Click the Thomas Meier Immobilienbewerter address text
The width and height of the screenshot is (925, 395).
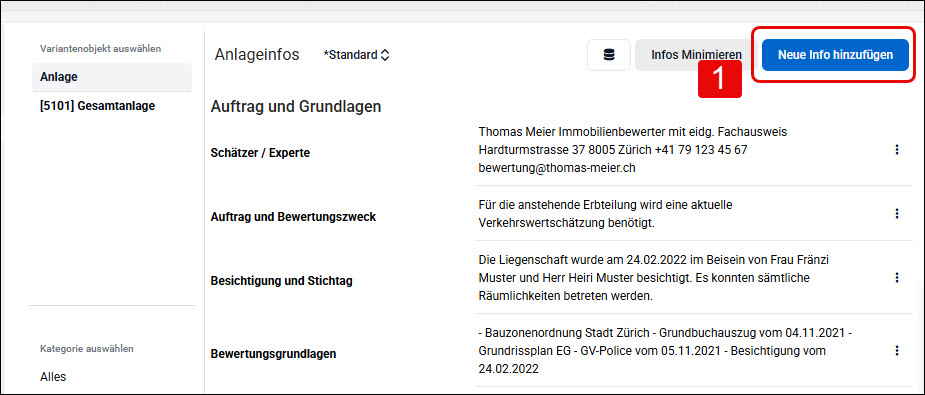632,150
